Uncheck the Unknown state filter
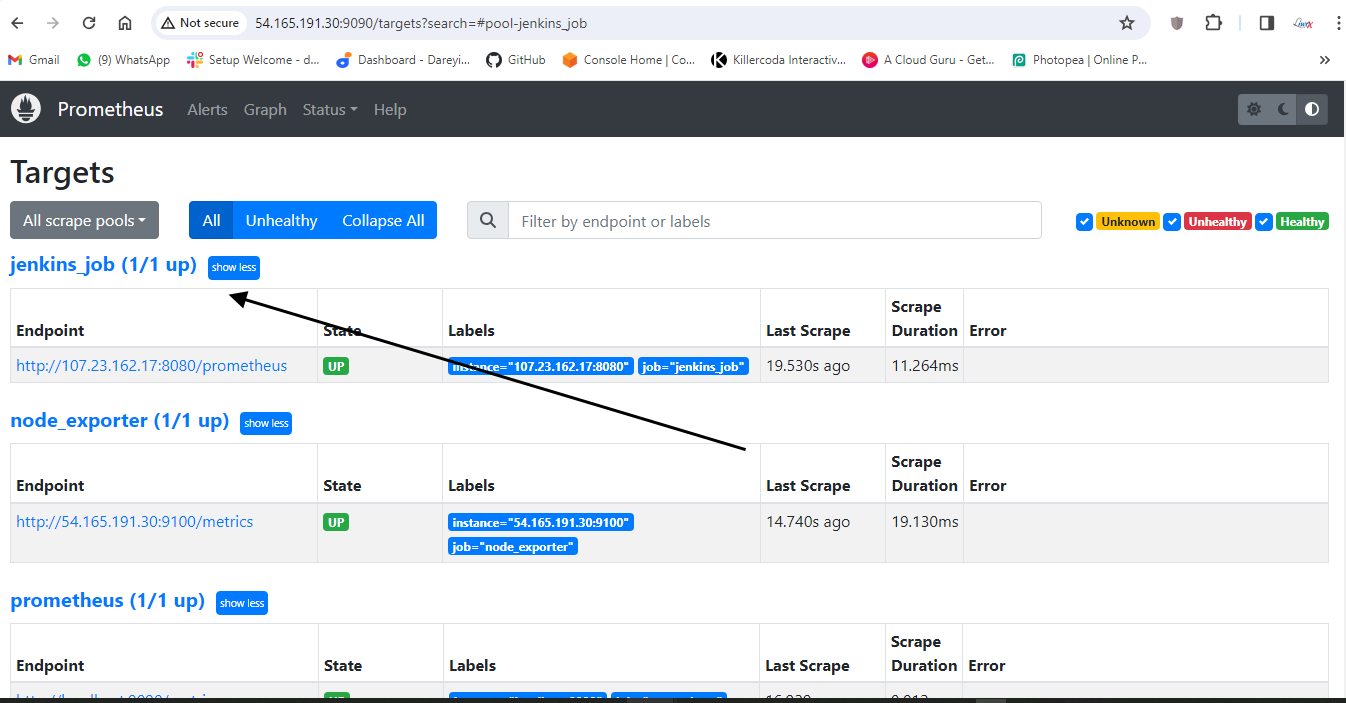The width and height of the screenshot is (1346, 703). pyautogui.click(x=1084, y=222)
